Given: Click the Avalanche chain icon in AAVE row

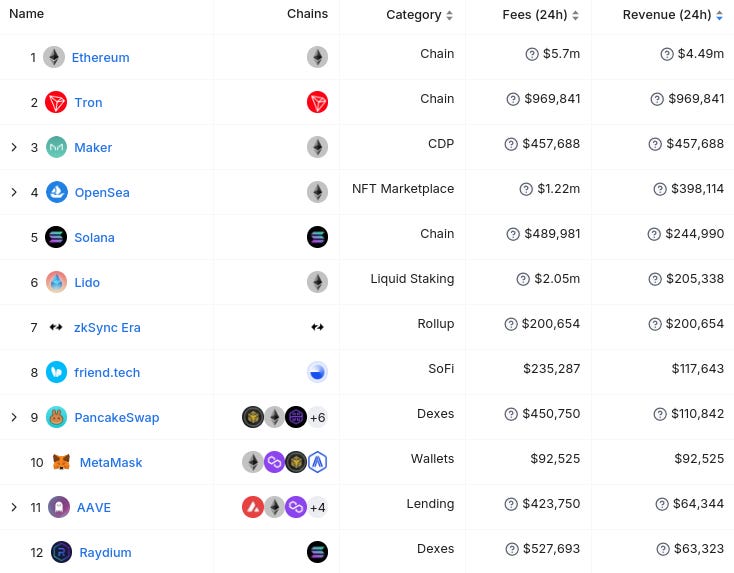Looking at the screenshot, I should [253, 507].
